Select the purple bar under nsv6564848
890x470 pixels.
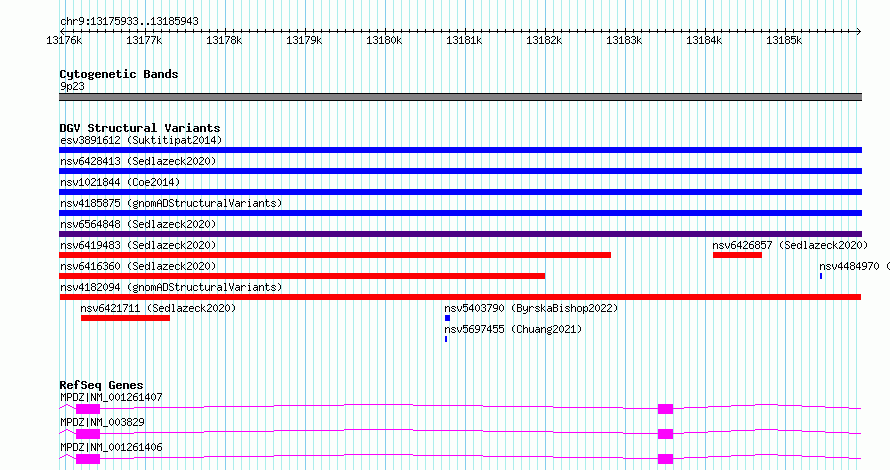click(460, 234)
